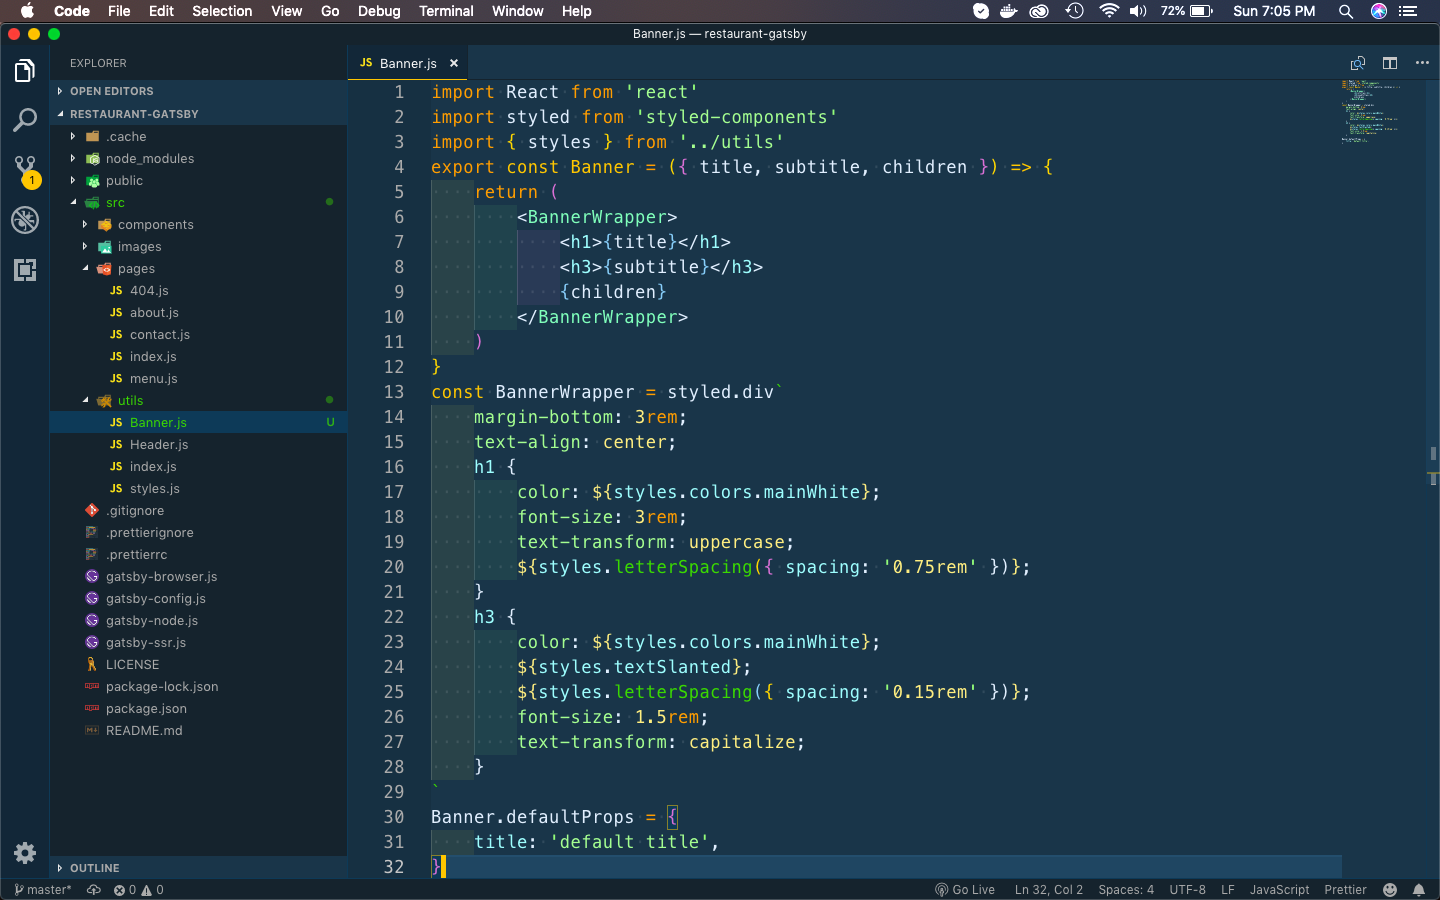Collapse the utils folder
Image resolution: width=1440 pixels, height=900 pixels.
pos(198,401)
